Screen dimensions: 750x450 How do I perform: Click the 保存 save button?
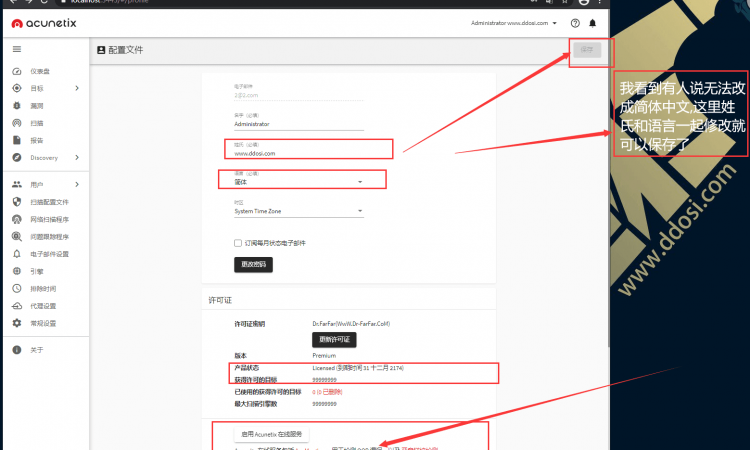tap(587, 50)
